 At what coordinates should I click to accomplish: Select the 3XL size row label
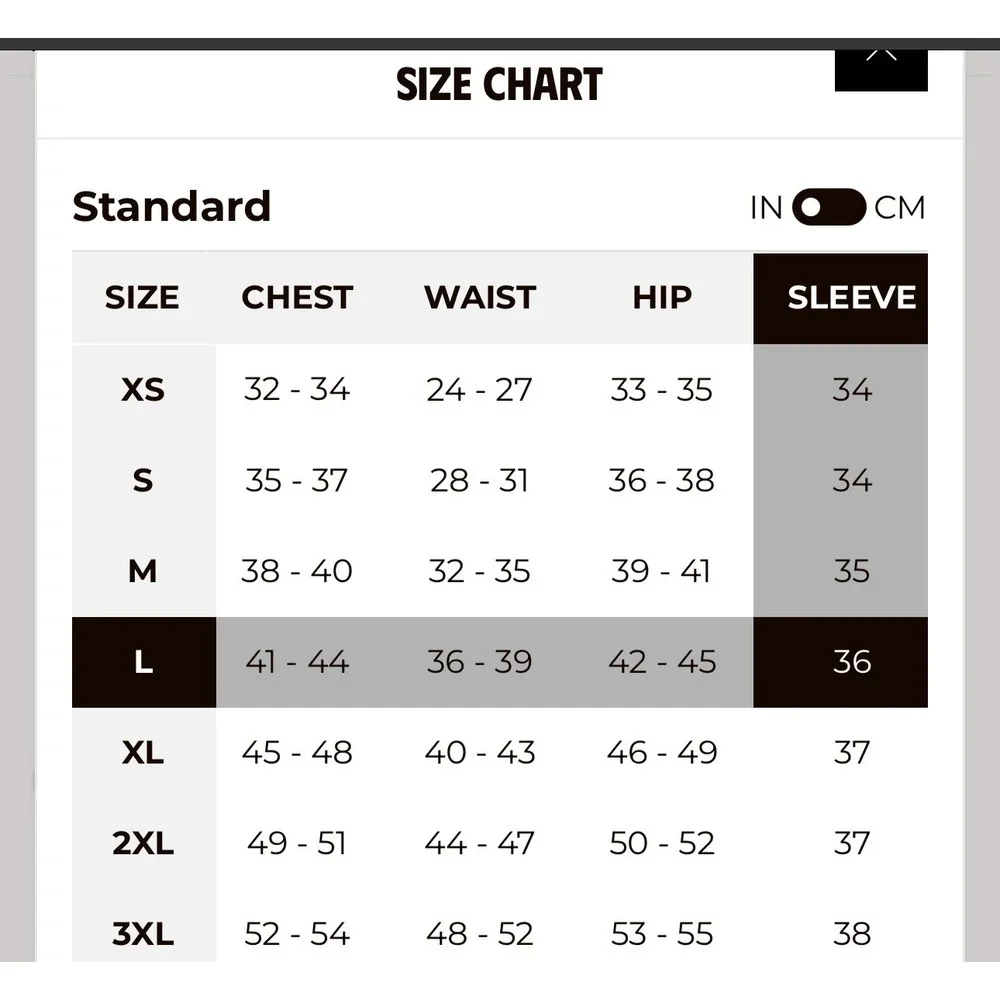tap(143, 934)
